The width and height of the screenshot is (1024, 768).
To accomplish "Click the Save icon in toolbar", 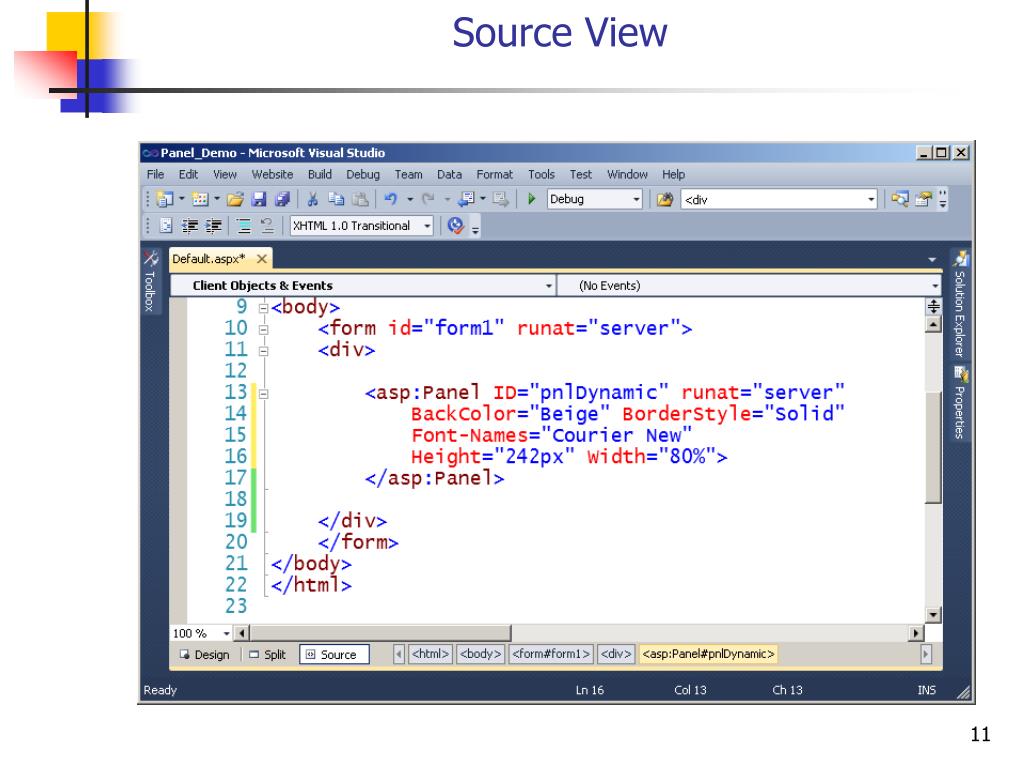I will point(259,199).
